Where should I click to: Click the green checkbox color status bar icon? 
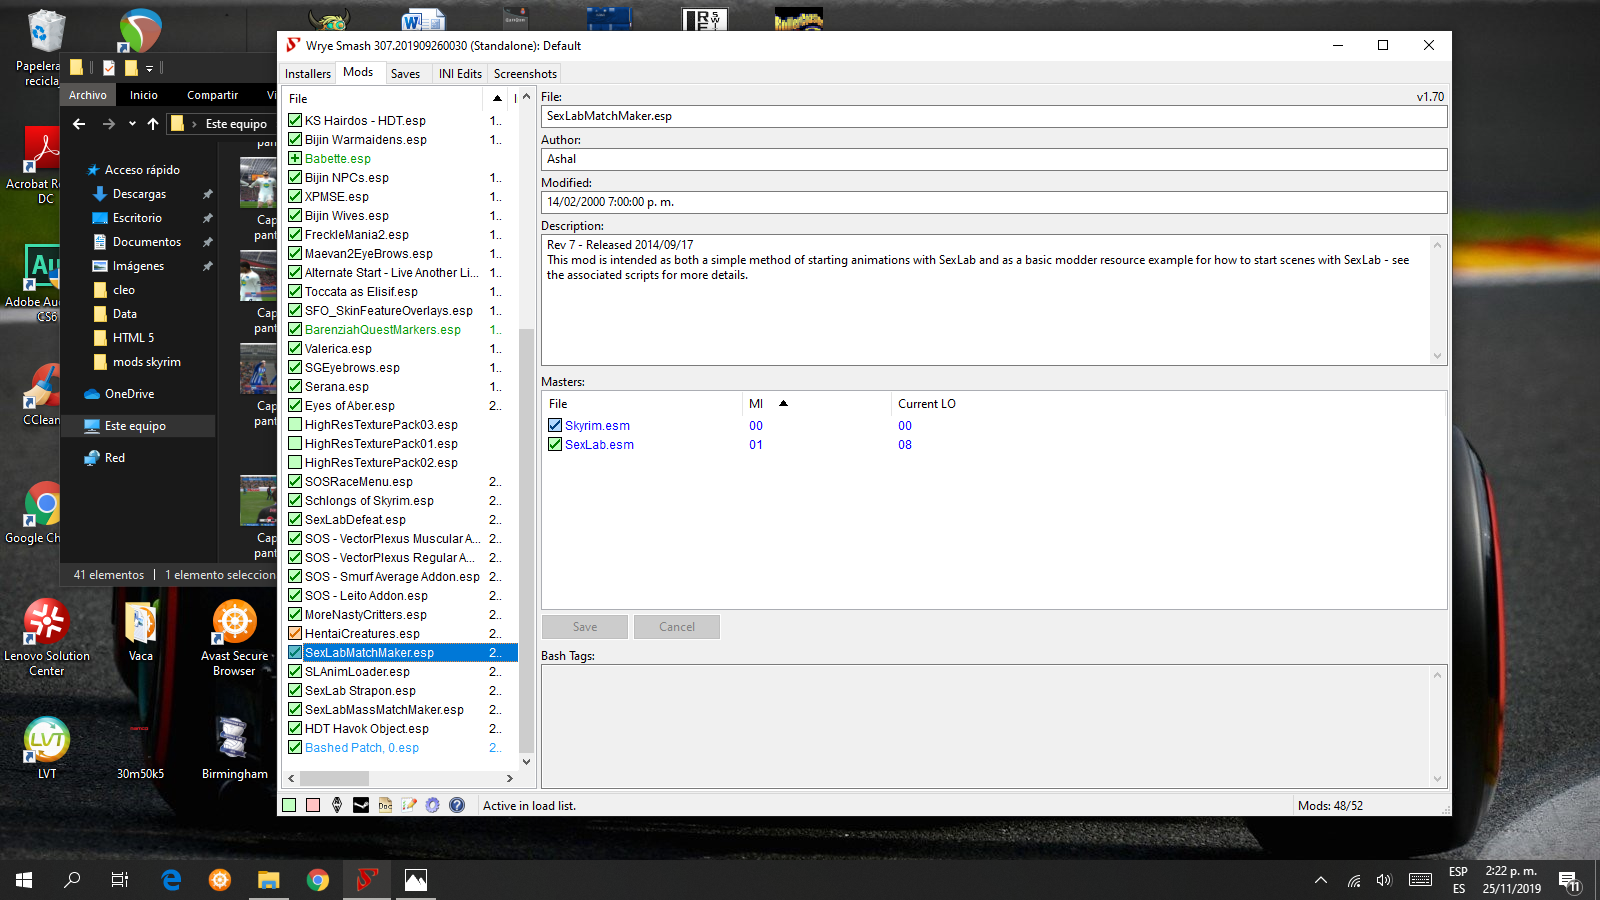(x=289, y=805)
